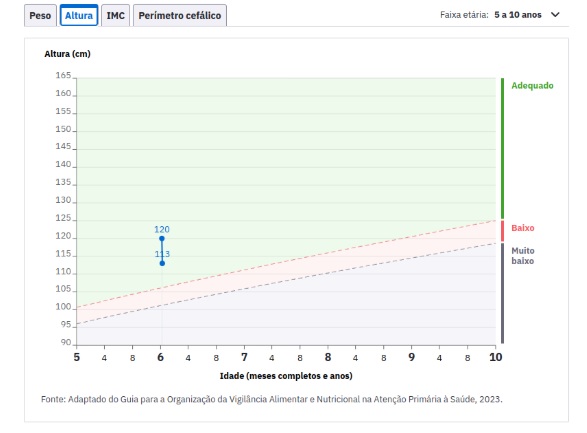
Task: Select the red Baixo legend bar
Action: click(502, 231)
